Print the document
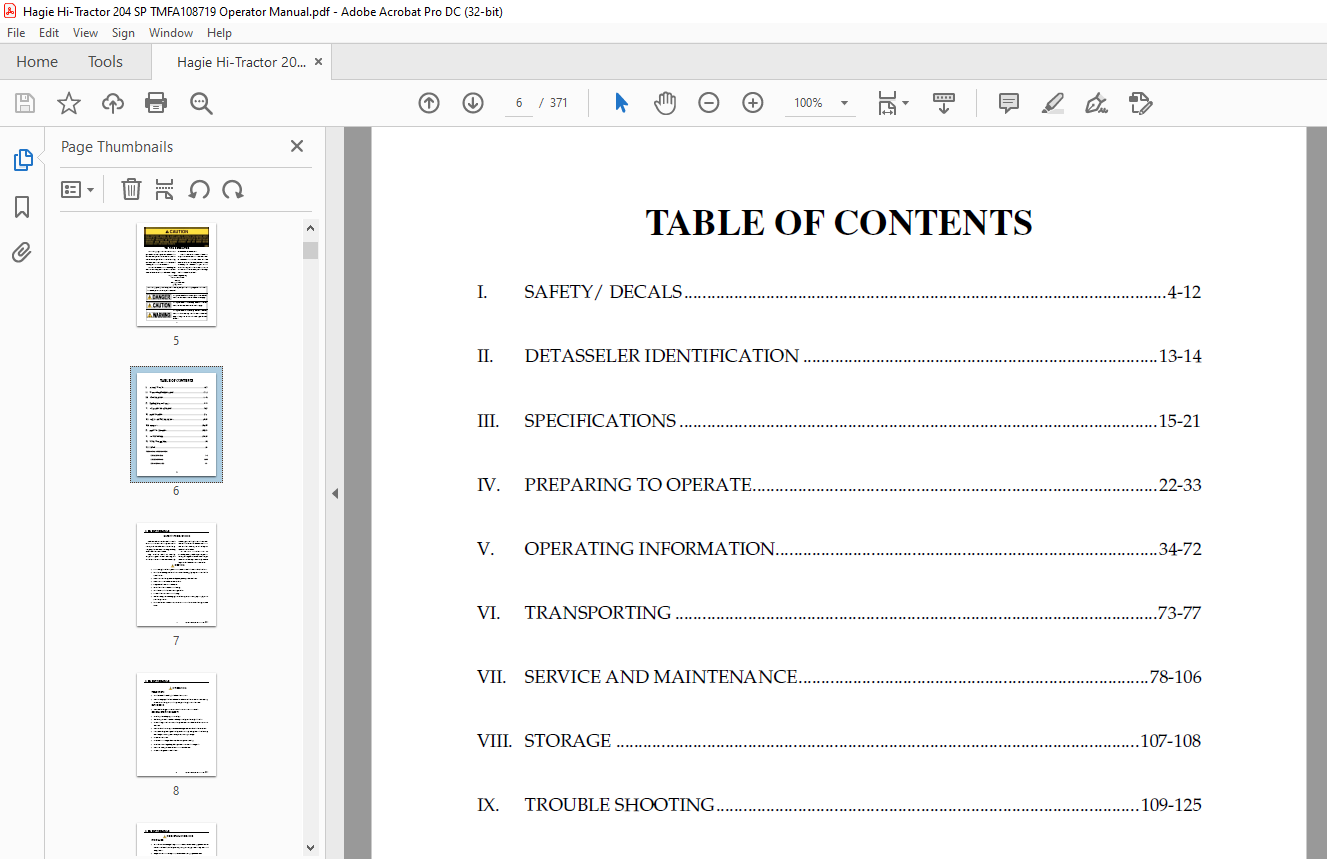 tap(156, 103)
